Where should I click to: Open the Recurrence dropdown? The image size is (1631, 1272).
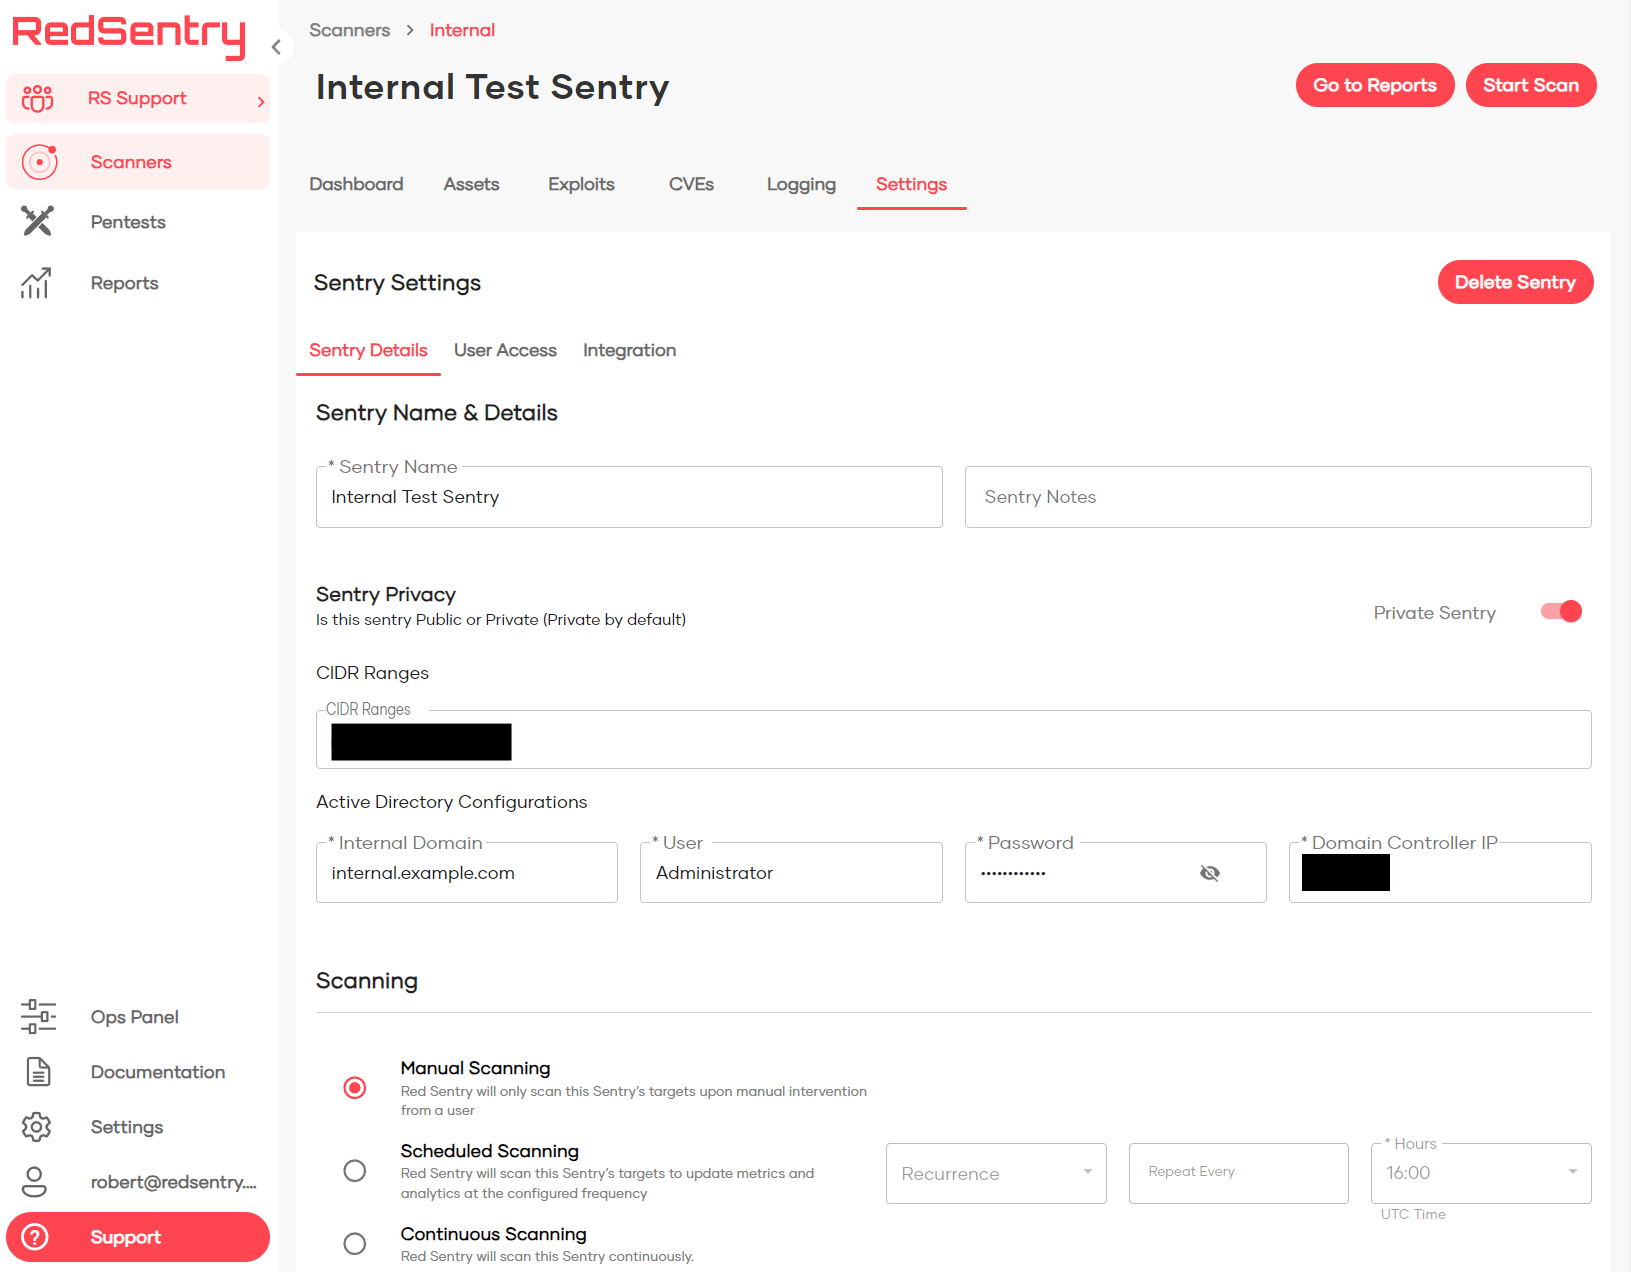click(995, 1173)
